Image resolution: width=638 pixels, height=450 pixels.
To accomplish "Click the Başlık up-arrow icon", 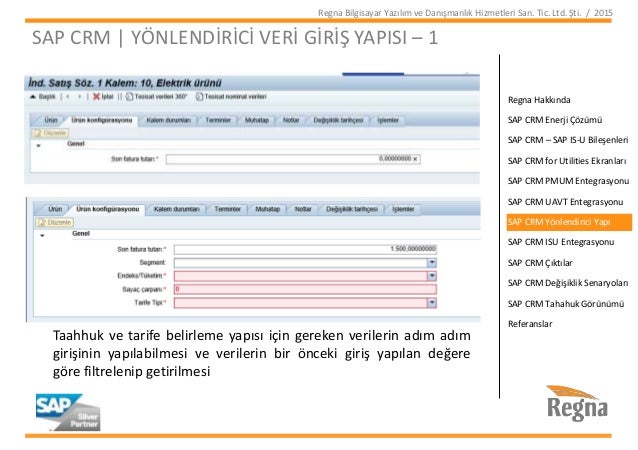I will pyautogui.click(x=33, y=97).
